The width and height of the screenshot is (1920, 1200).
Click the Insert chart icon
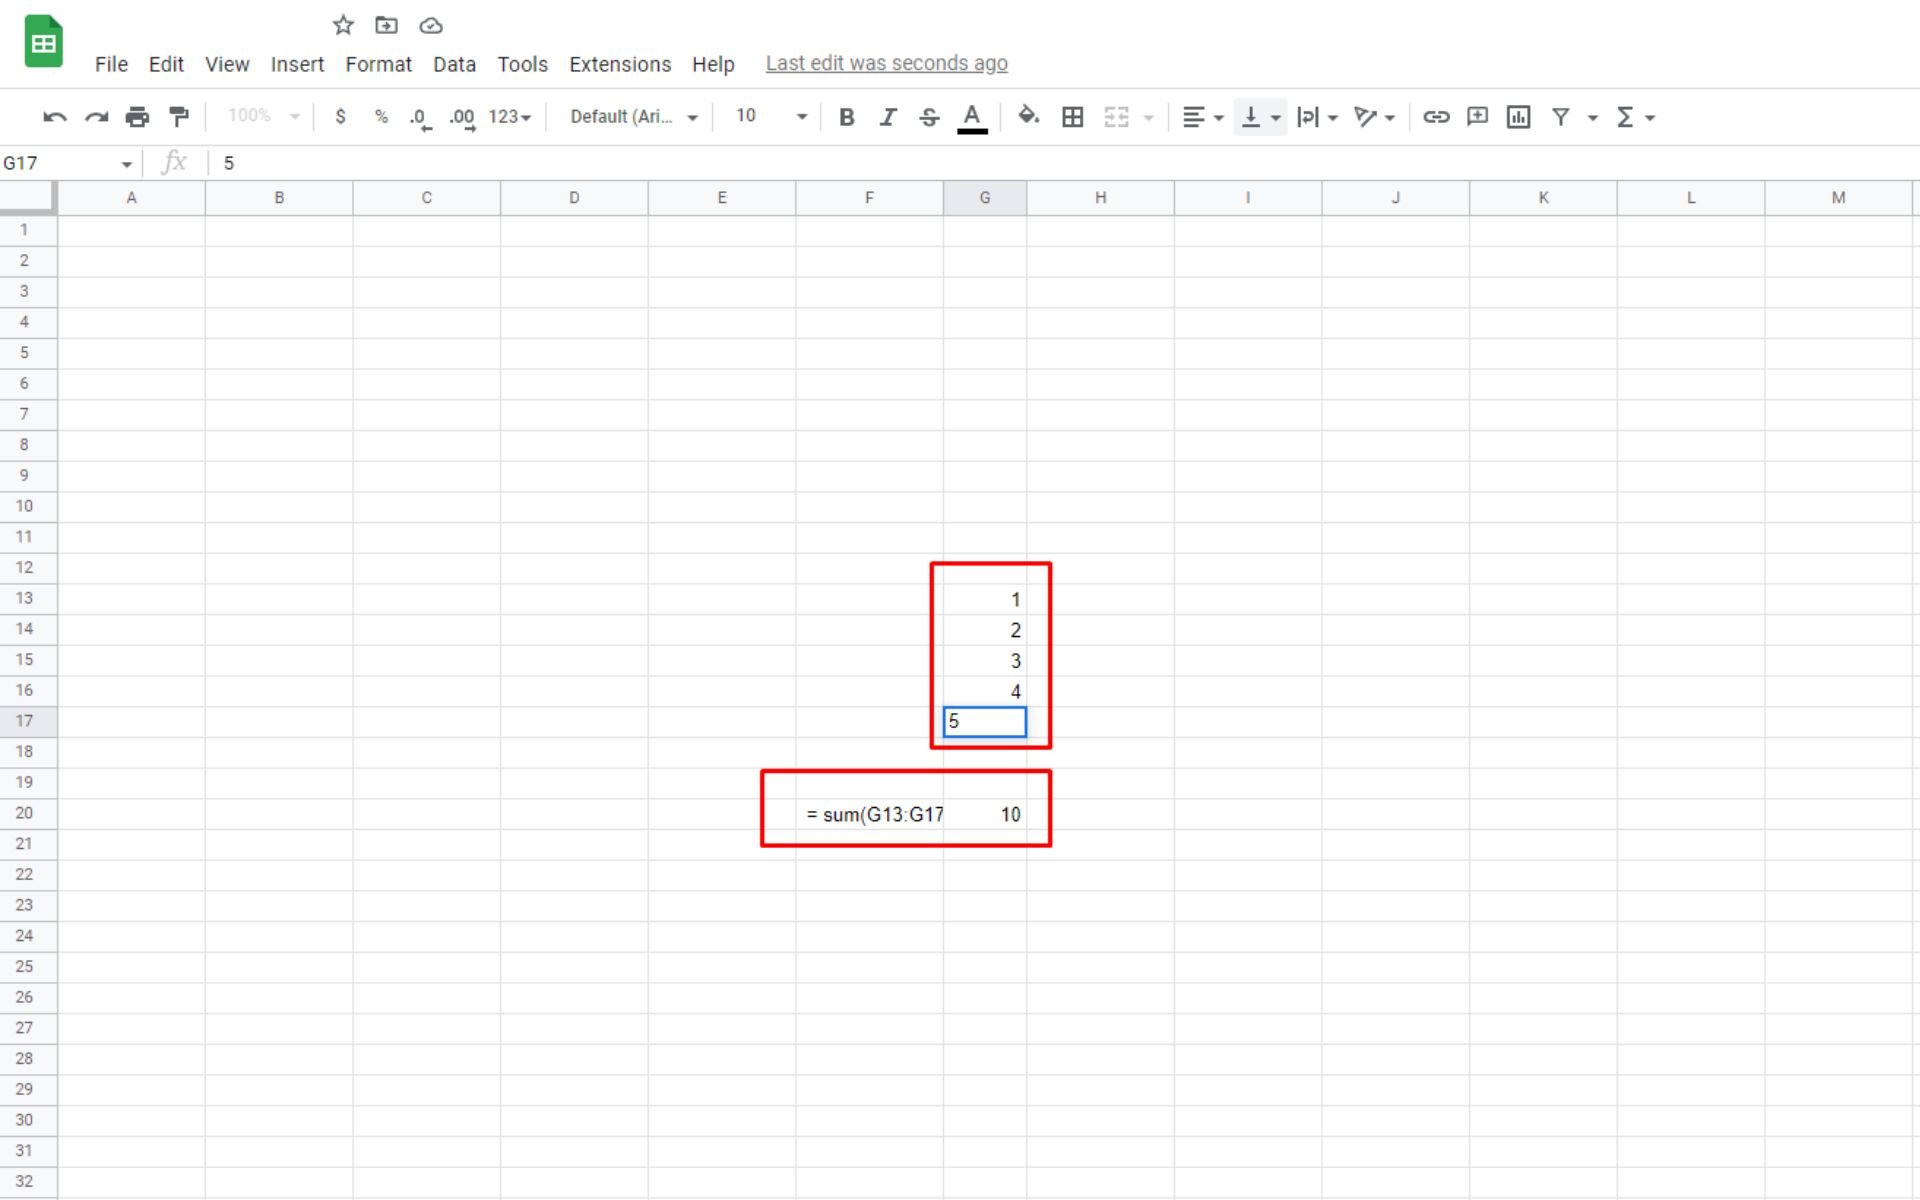point(1518,117)
